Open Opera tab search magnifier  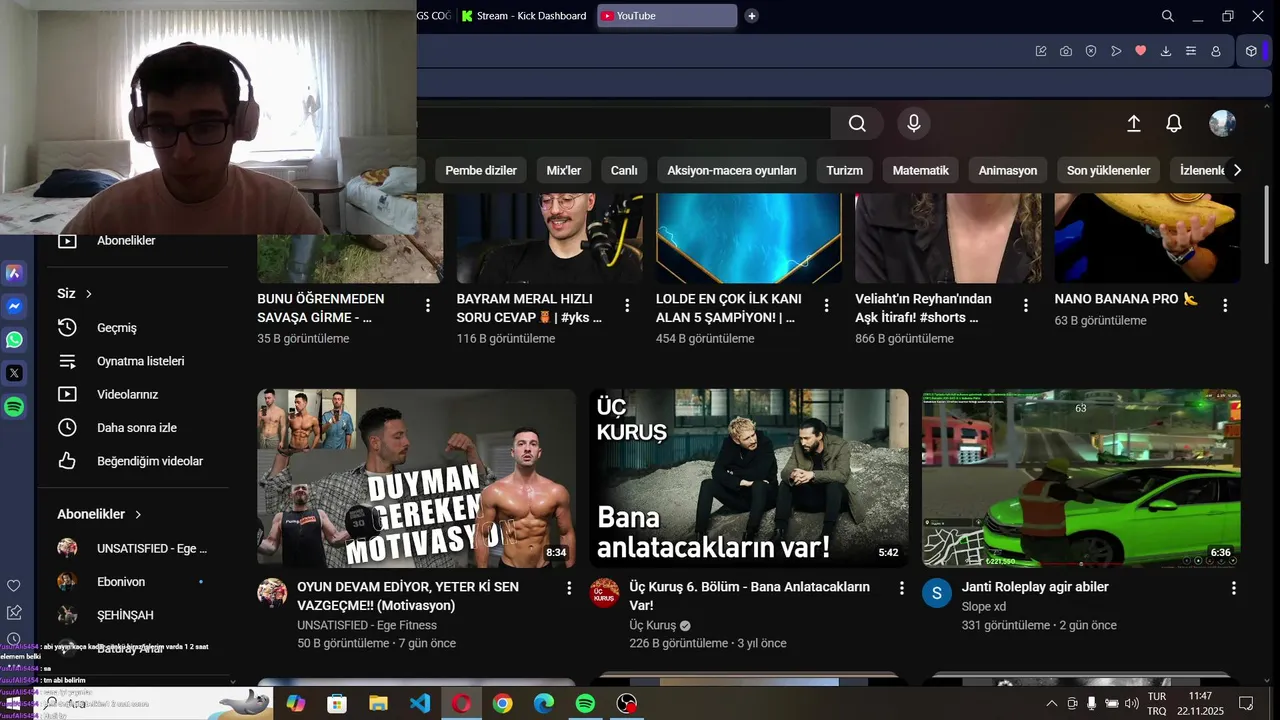(1168, 16)
